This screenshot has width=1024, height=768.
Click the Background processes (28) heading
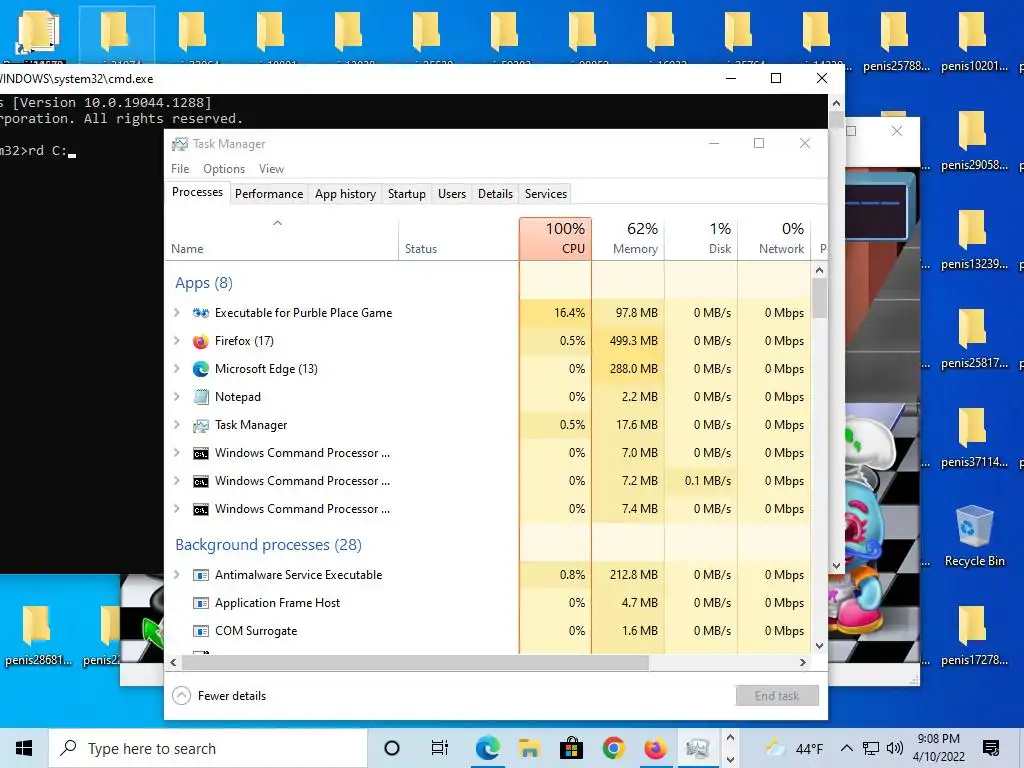268,545
